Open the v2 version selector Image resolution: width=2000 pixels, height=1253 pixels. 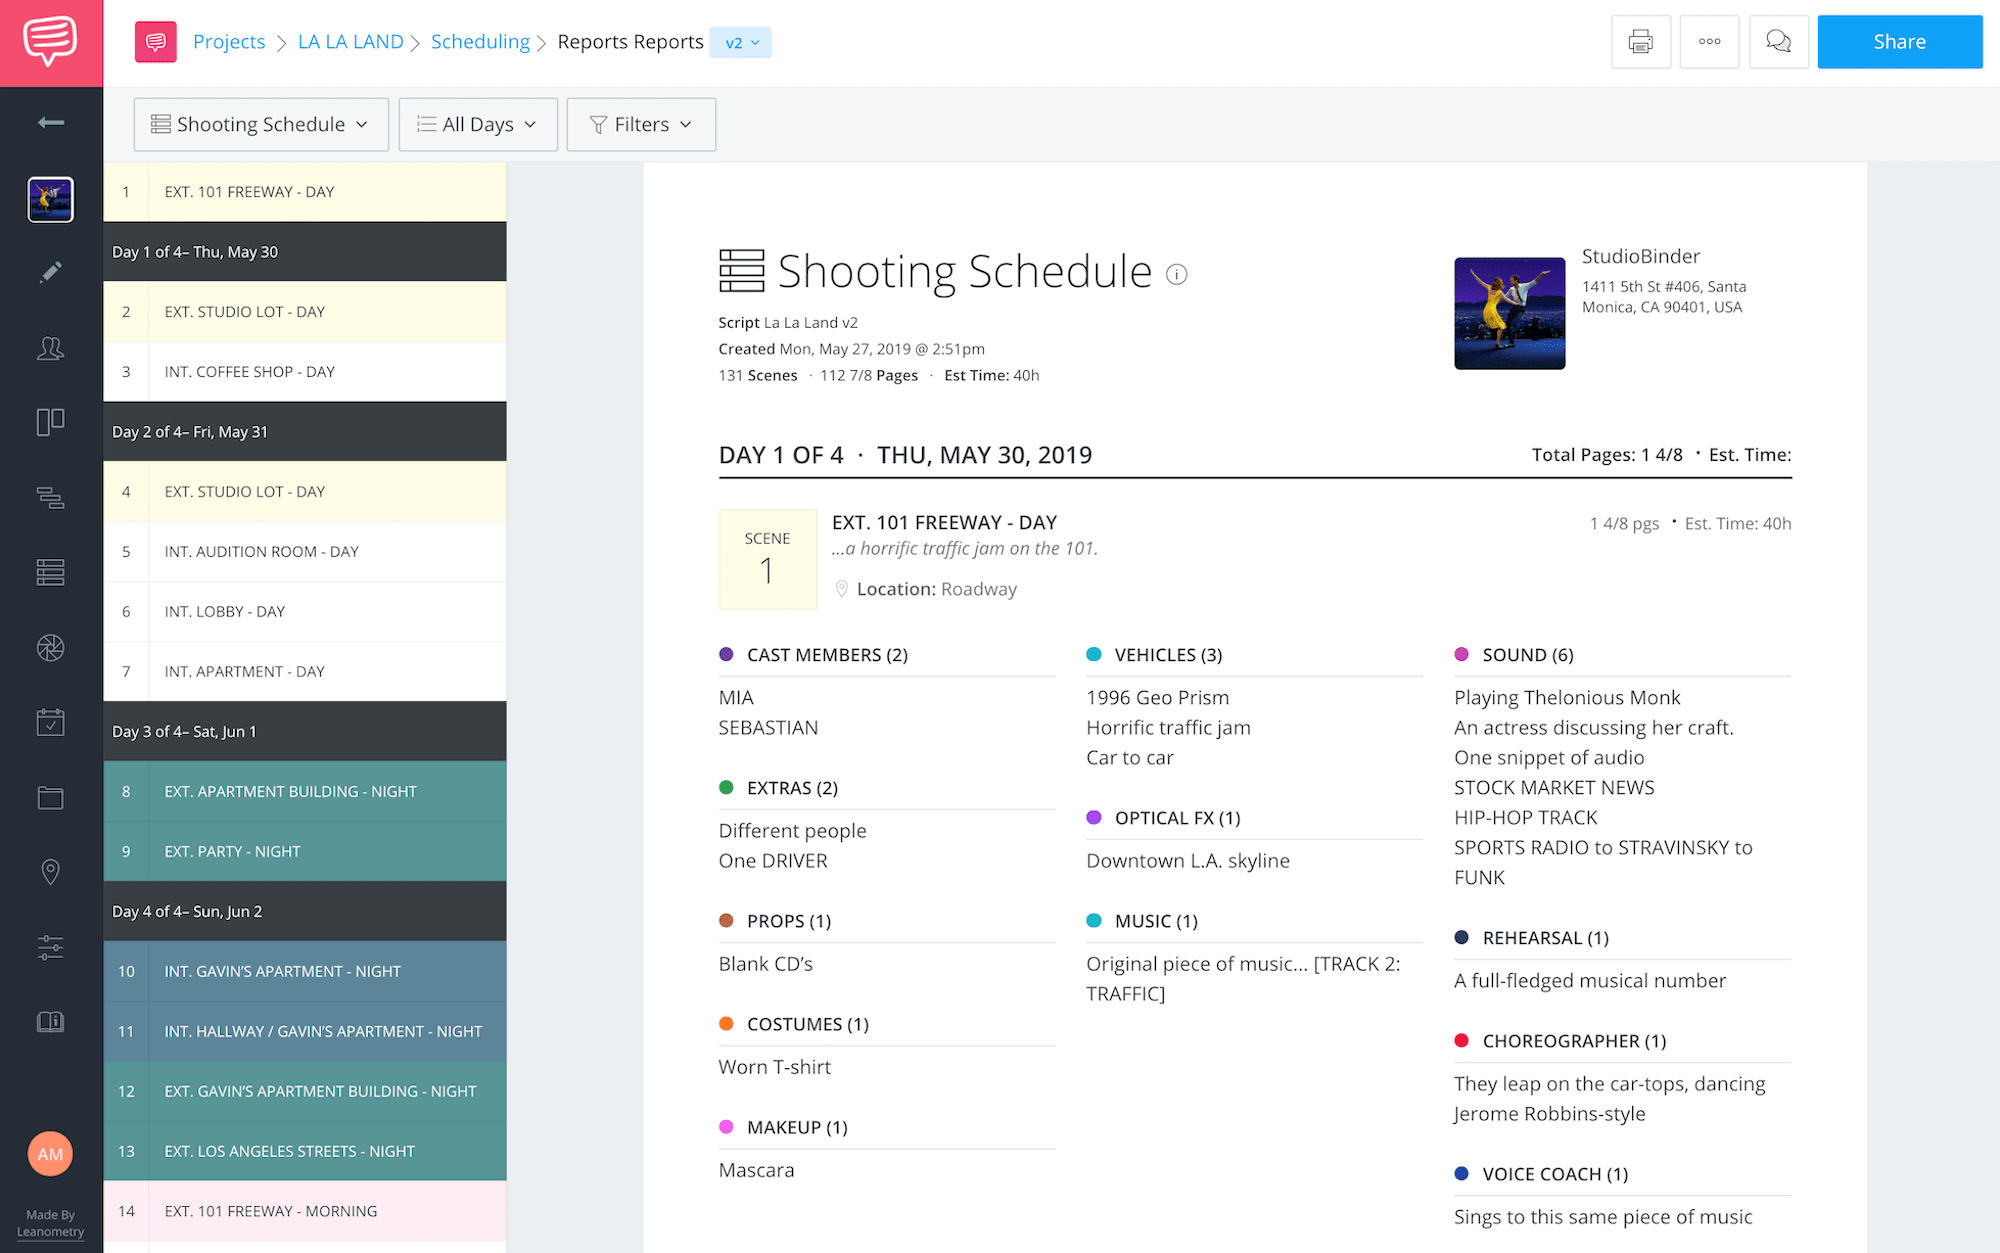coord(741,43)
